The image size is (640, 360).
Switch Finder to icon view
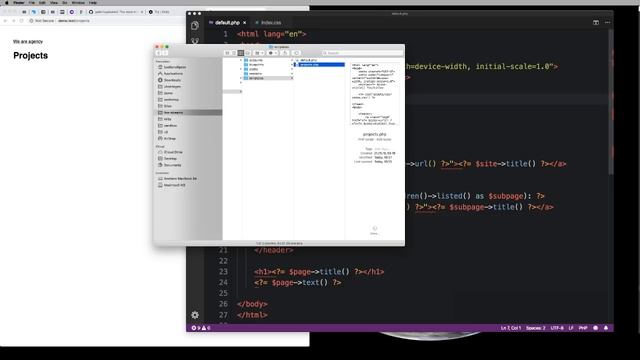pos(227,53)
